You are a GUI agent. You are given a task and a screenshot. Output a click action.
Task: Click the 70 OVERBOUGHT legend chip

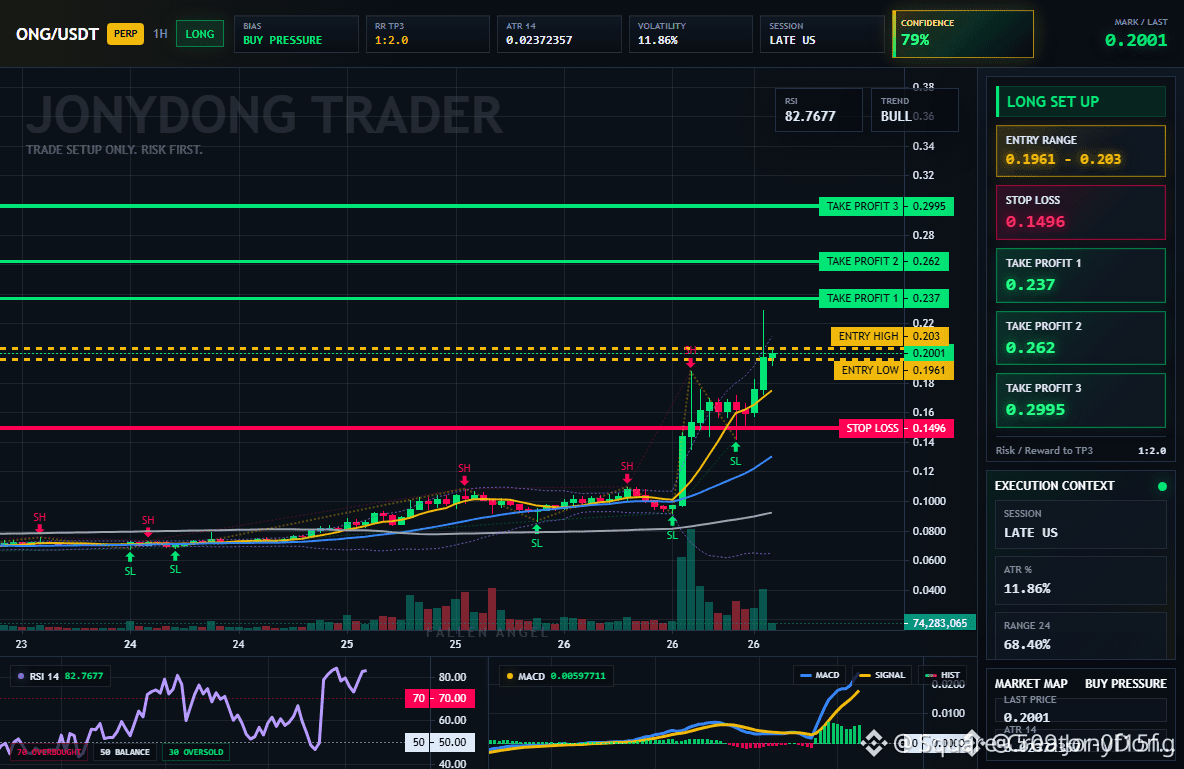(x=48, y=752)
